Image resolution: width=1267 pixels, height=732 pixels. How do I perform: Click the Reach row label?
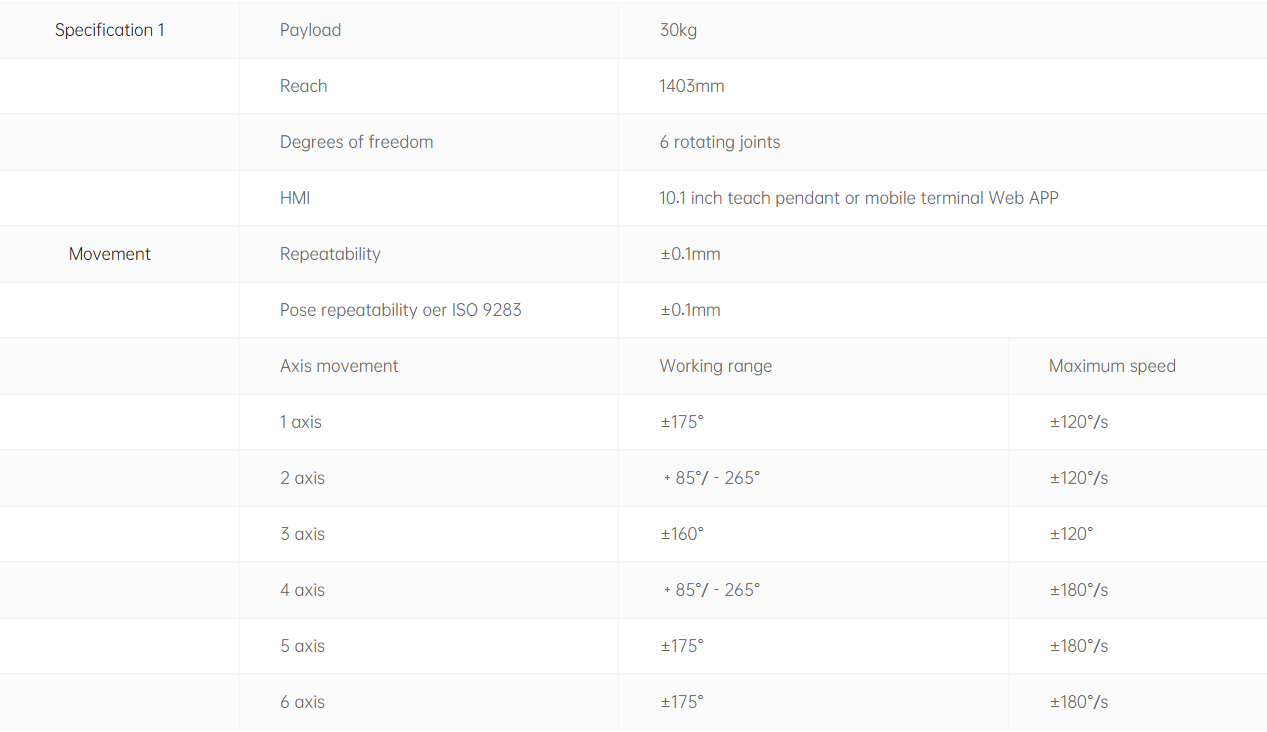[x=304, y=86]
